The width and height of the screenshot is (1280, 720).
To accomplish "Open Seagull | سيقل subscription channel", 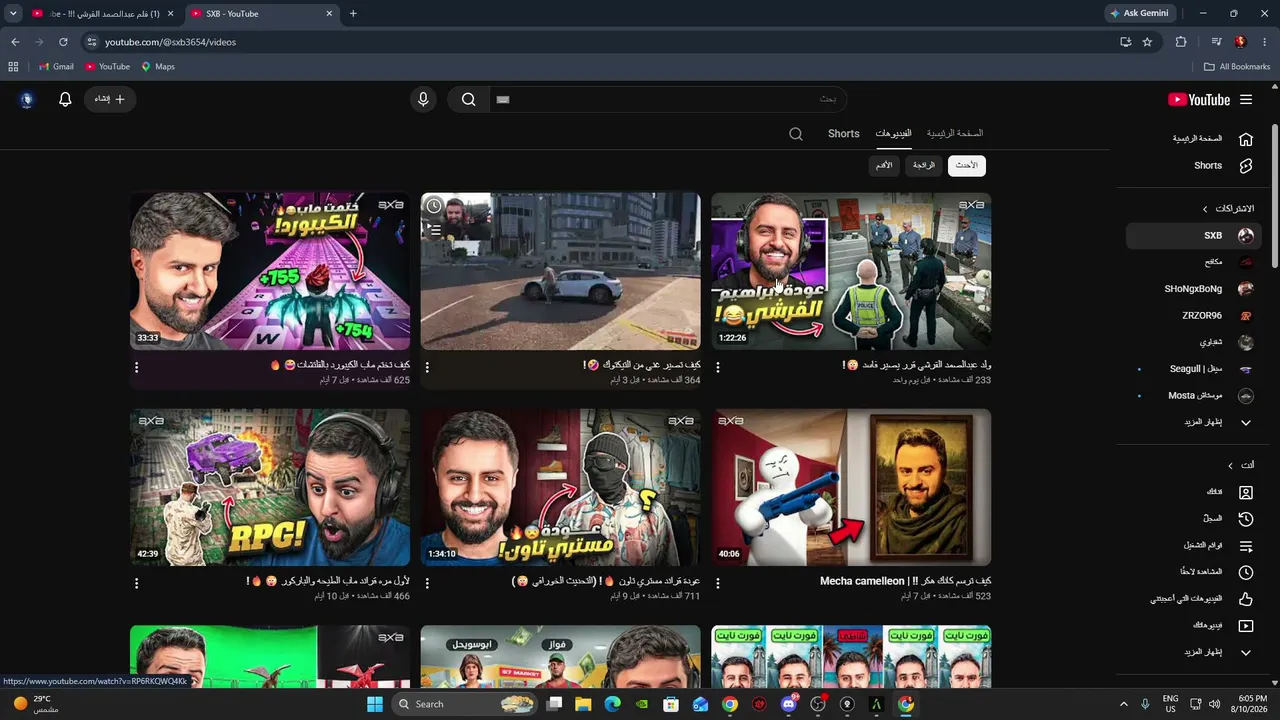I will coord(1194,369).
